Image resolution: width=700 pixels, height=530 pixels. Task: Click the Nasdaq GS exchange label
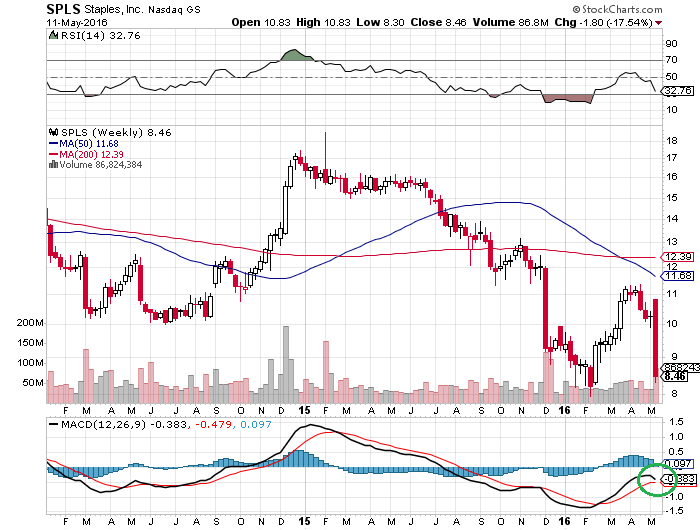coord(175,9)
